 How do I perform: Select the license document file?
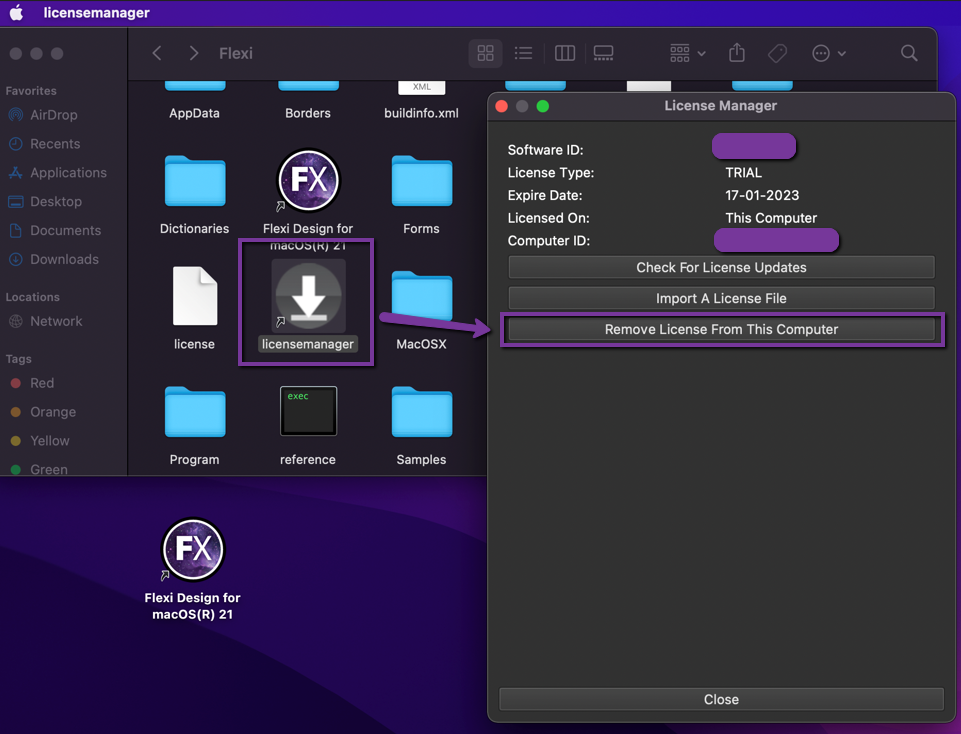(195, 297)
